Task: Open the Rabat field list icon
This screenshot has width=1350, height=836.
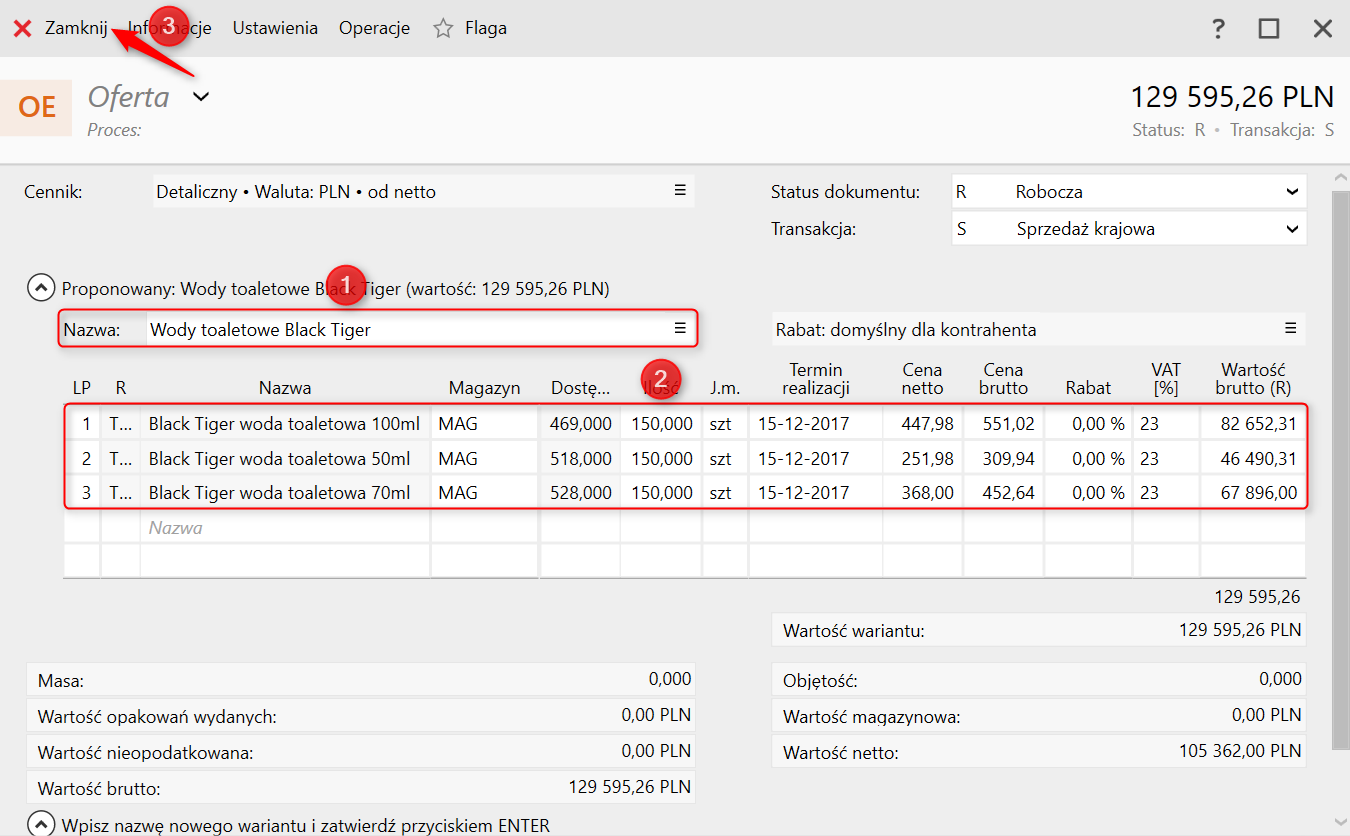Action: click(1291, 329)
